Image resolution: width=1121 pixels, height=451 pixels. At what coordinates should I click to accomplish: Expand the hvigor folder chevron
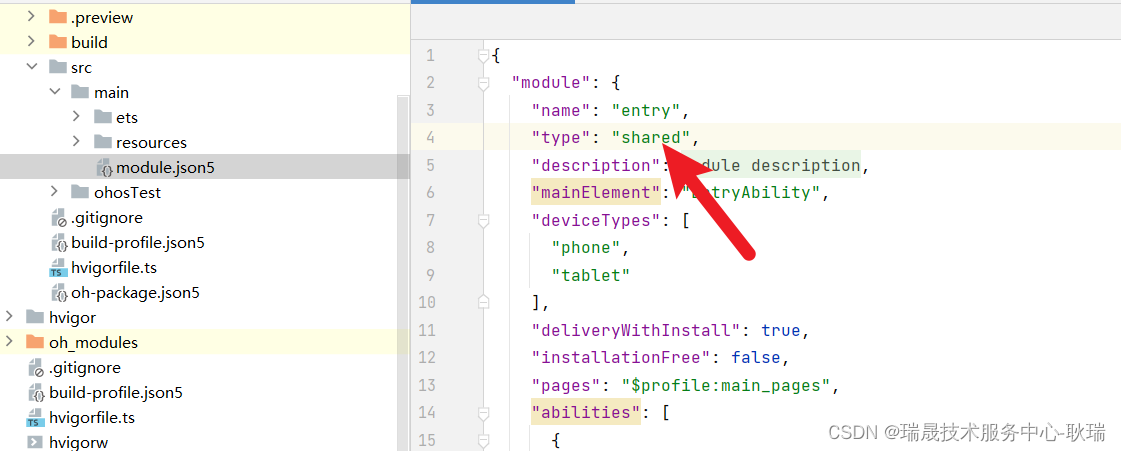[x=9, y=316]
